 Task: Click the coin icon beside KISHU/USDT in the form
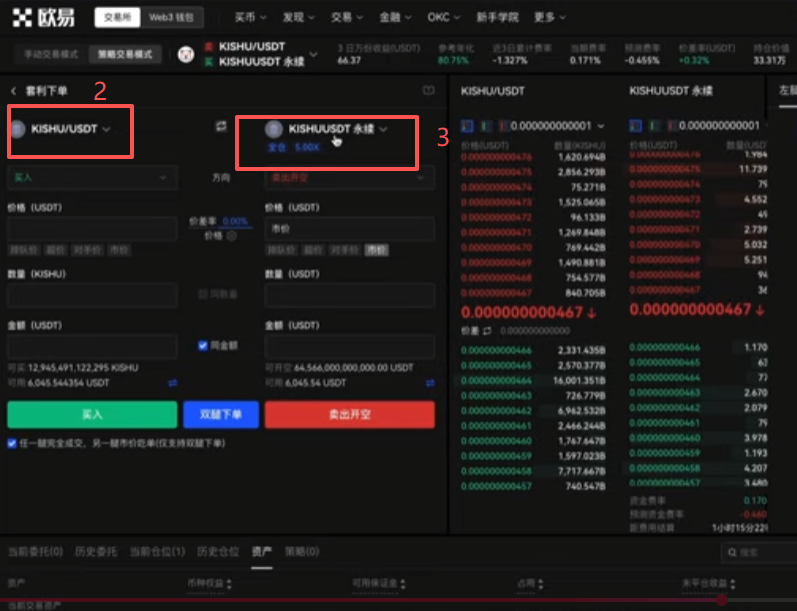pyautogui.click(x=18, y=129)
